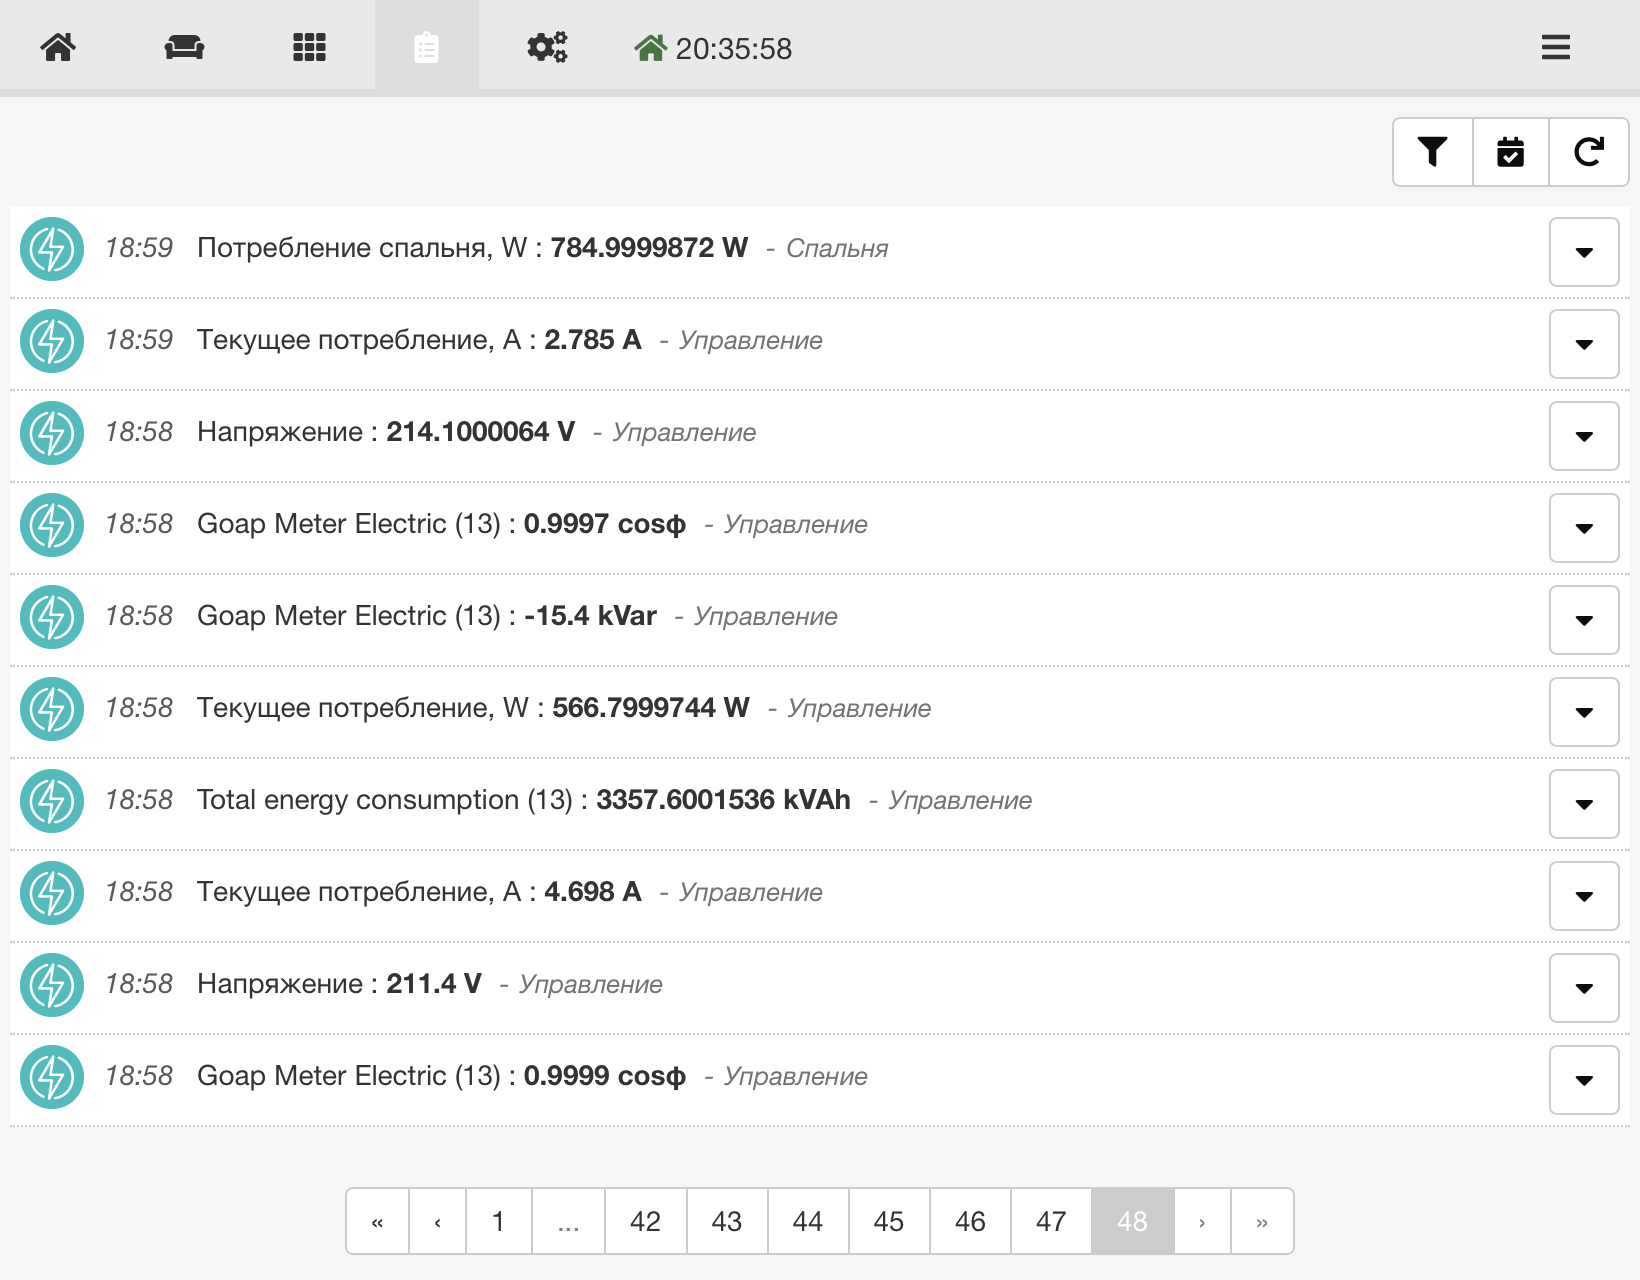1640x1280 pixels.
Task: Expand the Напряжение 214.1 V entry
Action: 1583,436
